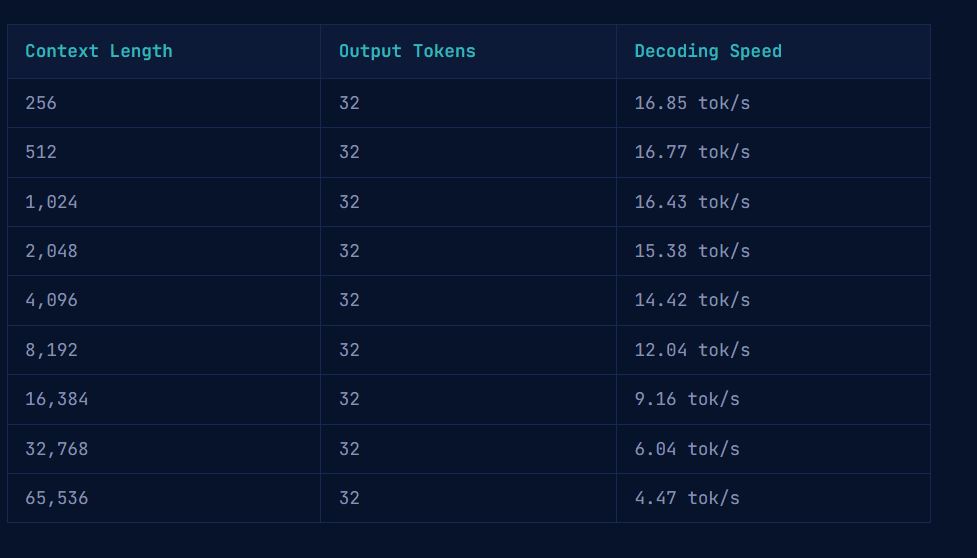This screenshot has height=558, width=977.
Task: Select the 9.16 tok/s speed cell
Action: point(687,399)
